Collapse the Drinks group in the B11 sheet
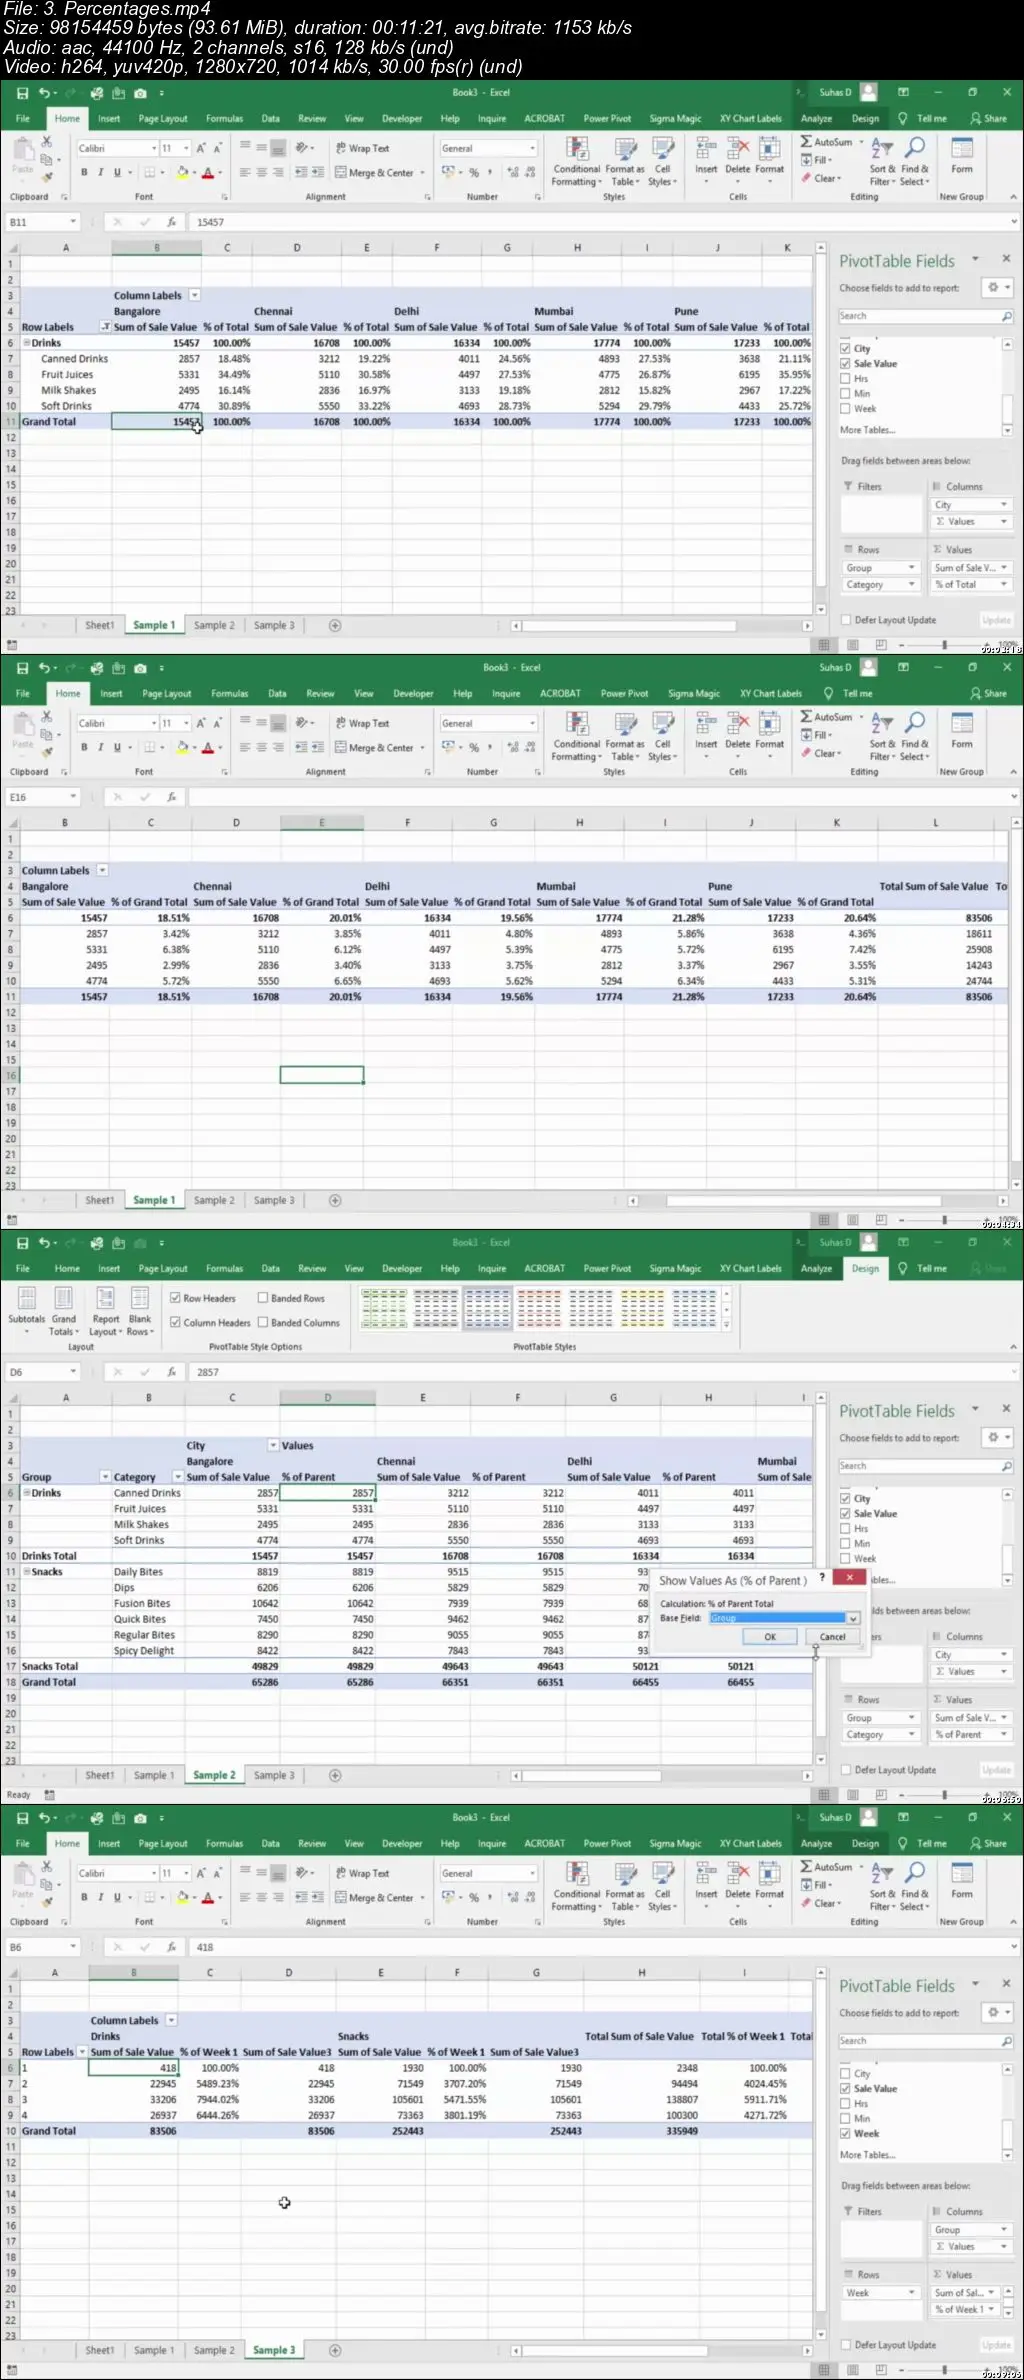Viewport: 1024px width, 2380px height. (x=27, y=342)
